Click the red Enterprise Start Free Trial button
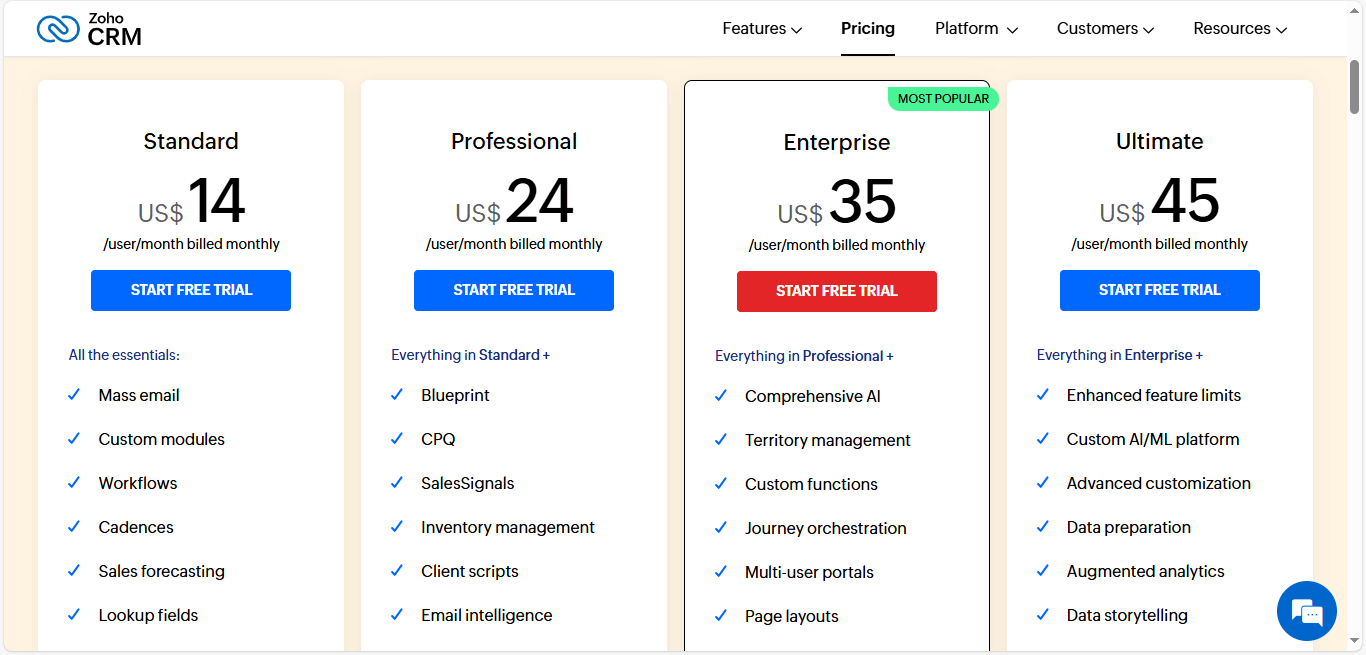This screenshot has height=655, width=1366. [837, 291]
